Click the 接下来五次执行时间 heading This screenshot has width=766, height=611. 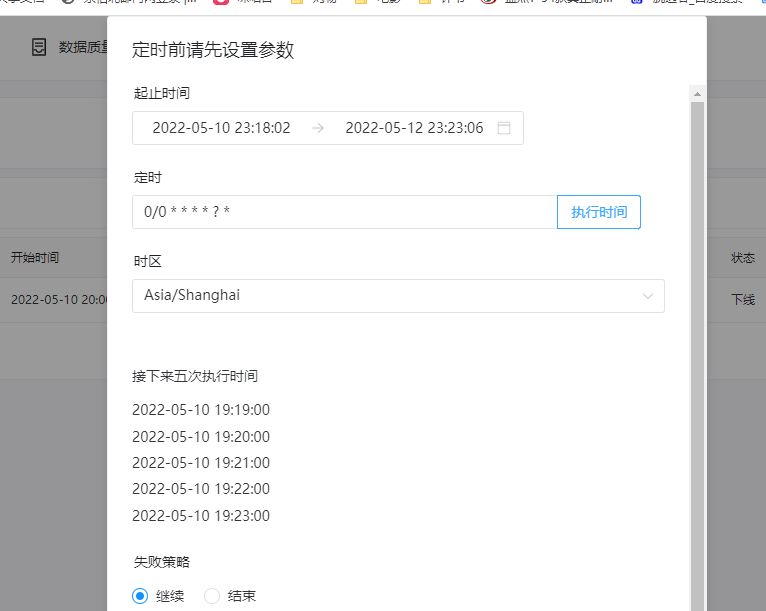point(195,376)
